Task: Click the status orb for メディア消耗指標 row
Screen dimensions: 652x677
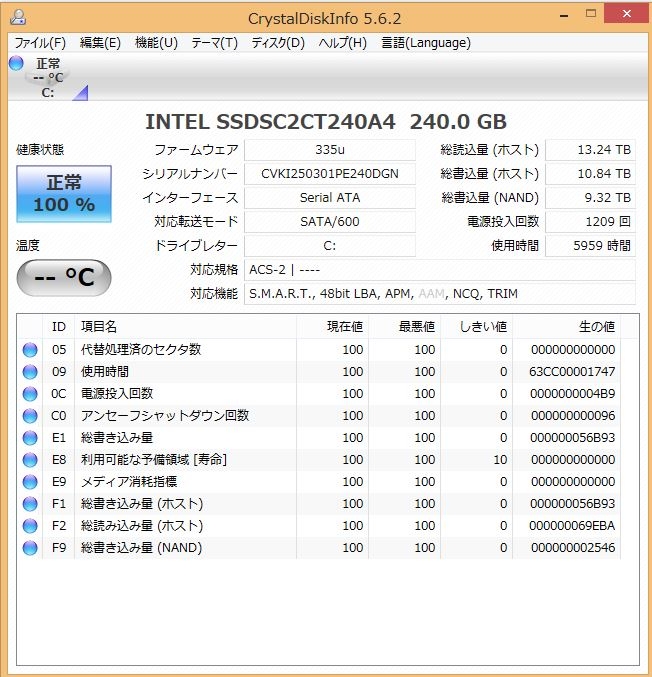Action: tap(29, 482)
